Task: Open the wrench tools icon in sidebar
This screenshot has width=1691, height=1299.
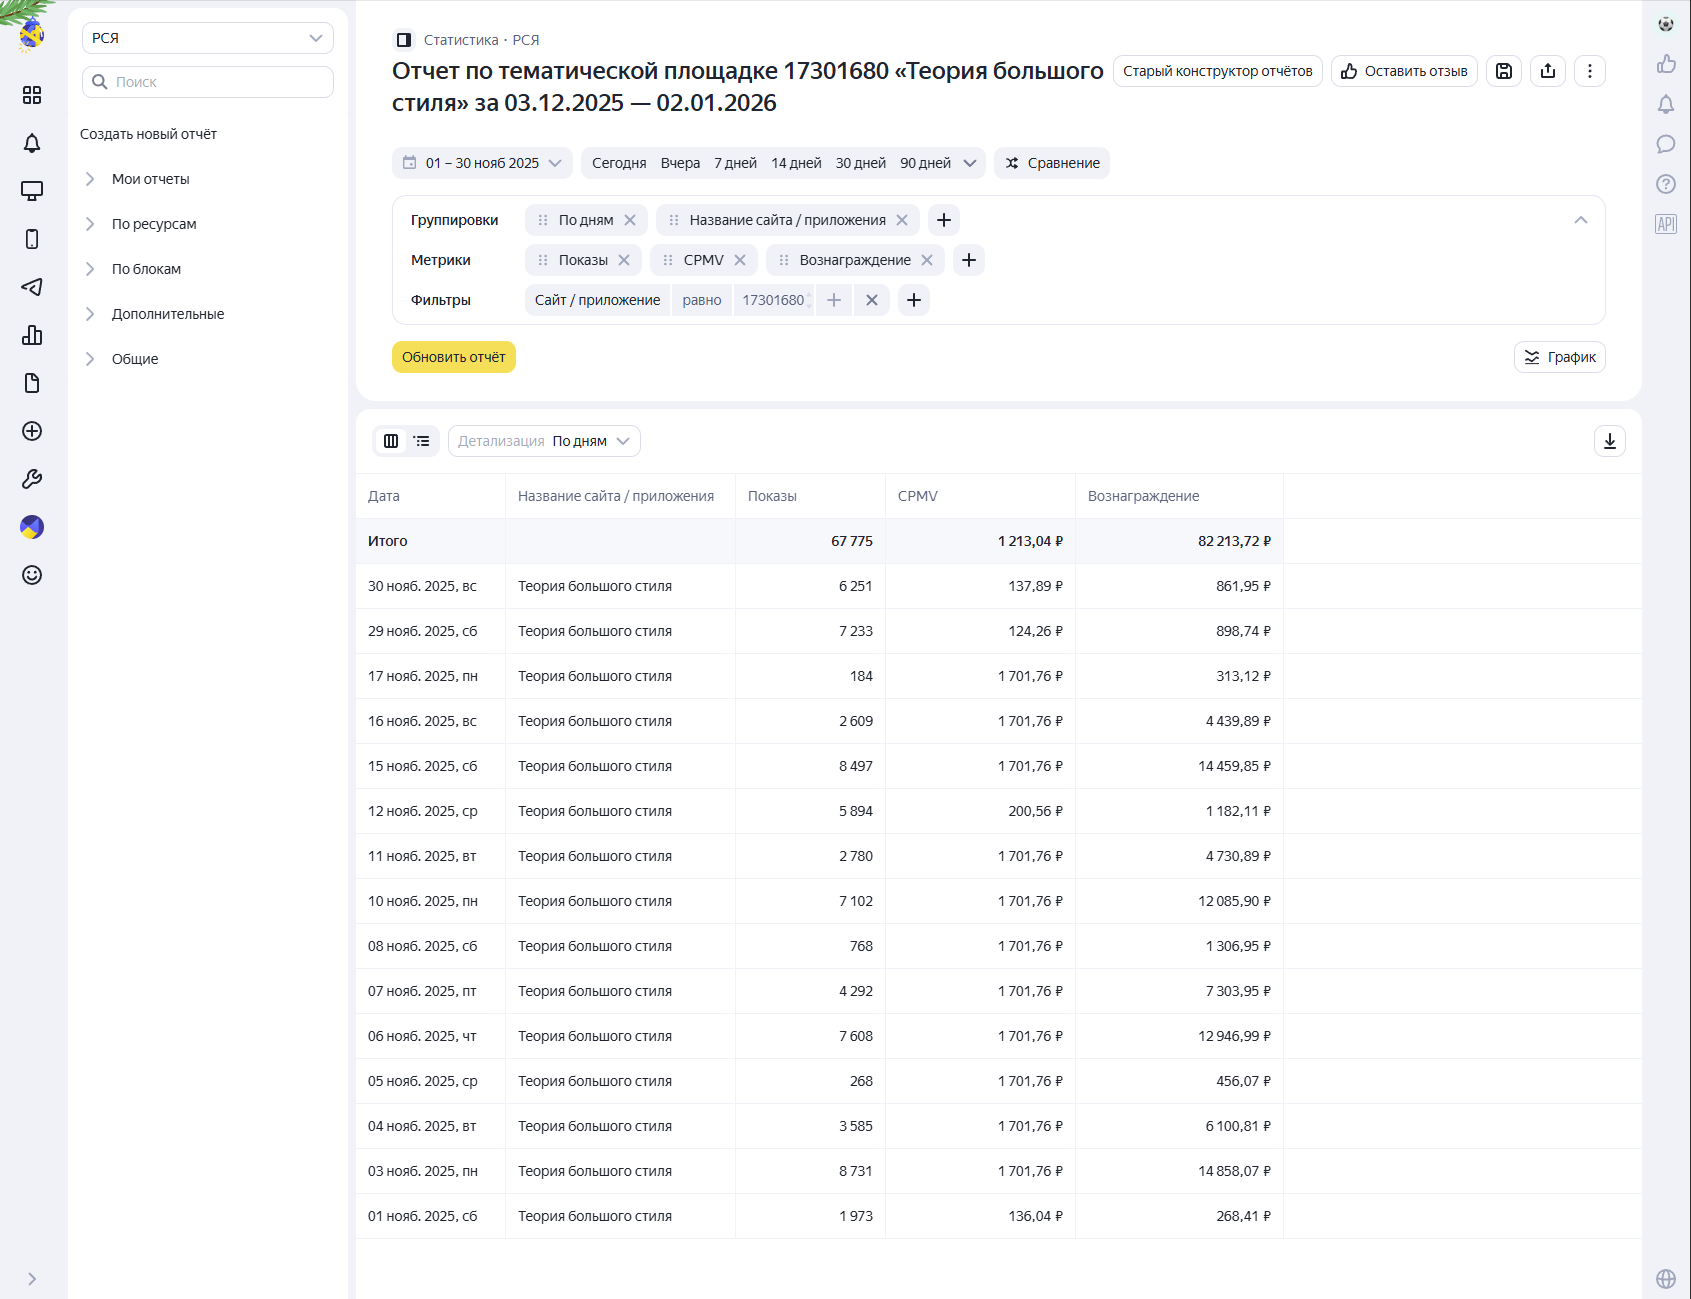Action: point(32,479)
